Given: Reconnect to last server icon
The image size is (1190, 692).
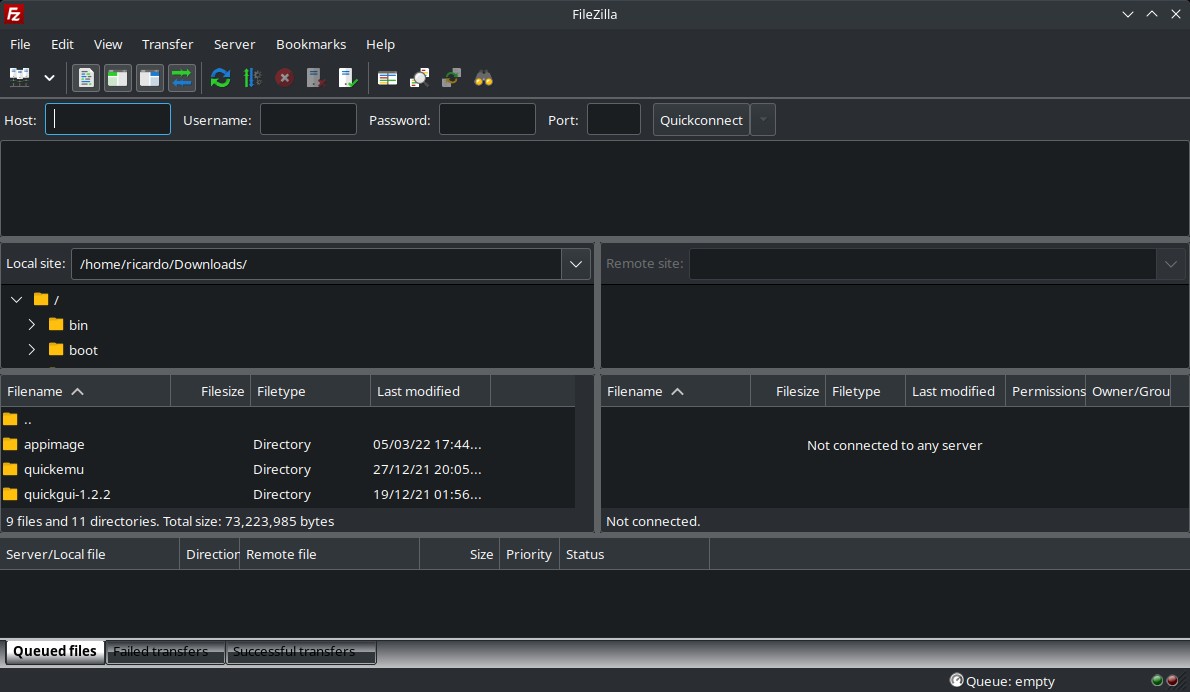Looking at the screenshot, I should (348, 77).
